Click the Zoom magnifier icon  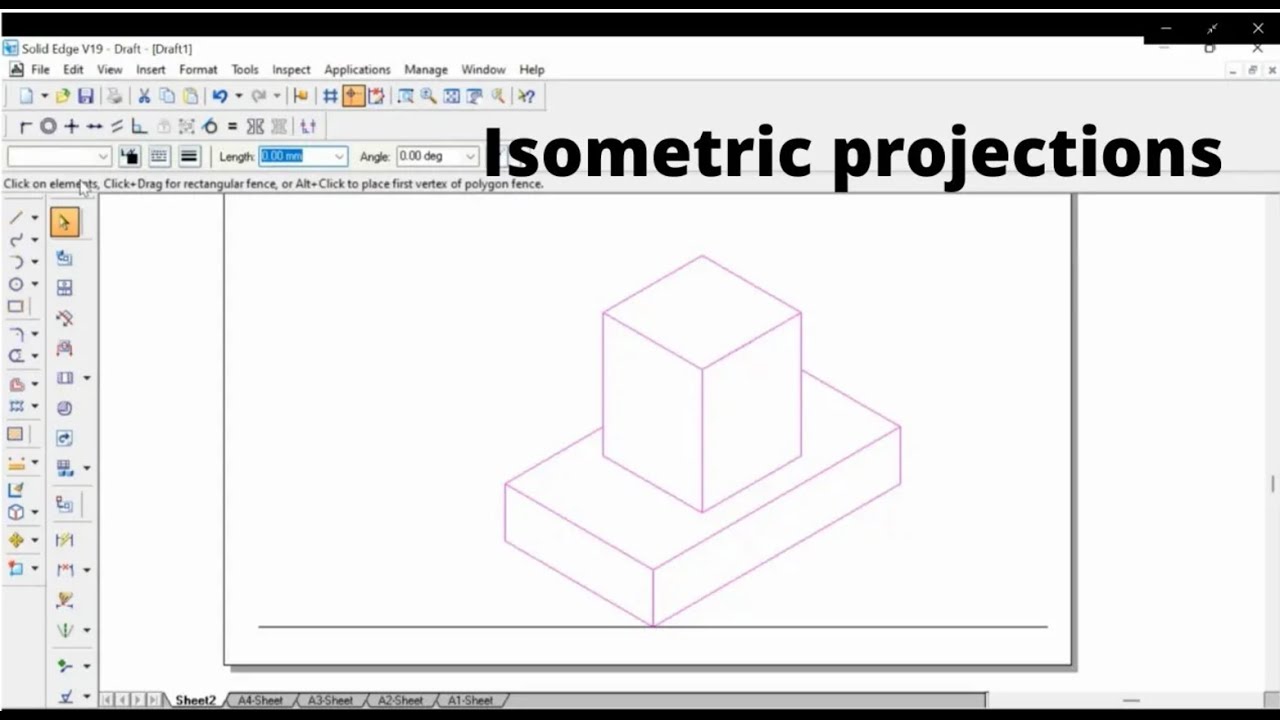pyautogui.click(x=428, y=96)
